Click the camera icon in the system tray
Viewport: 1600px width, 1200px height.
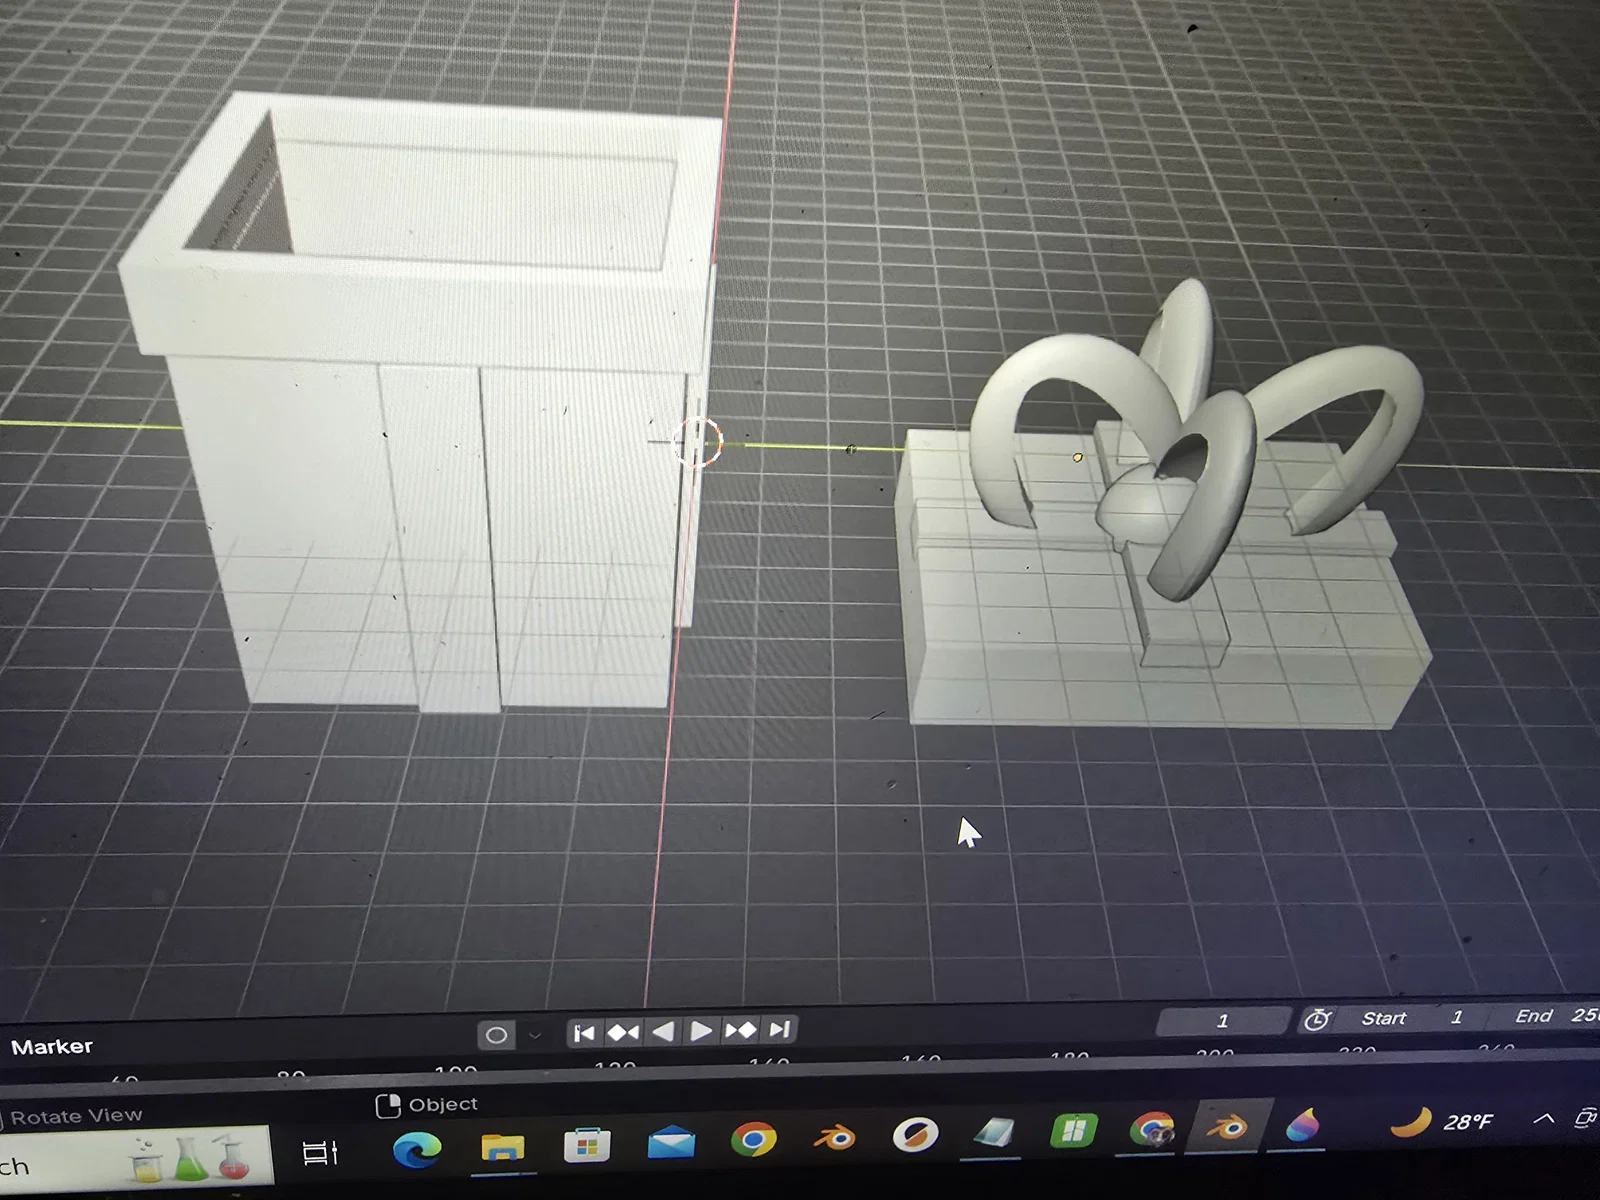tap(1586, 1116)
